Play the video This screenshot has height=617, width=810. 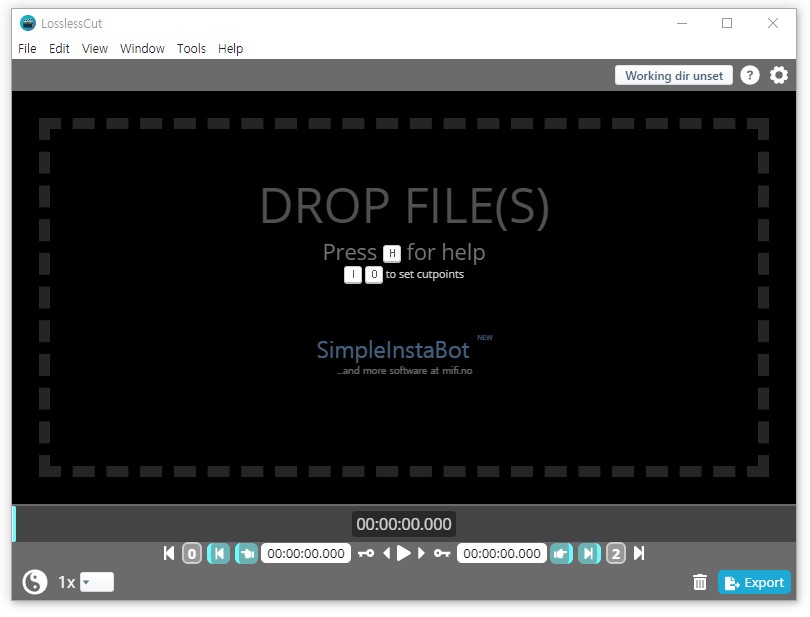click(x=403, y=553)
